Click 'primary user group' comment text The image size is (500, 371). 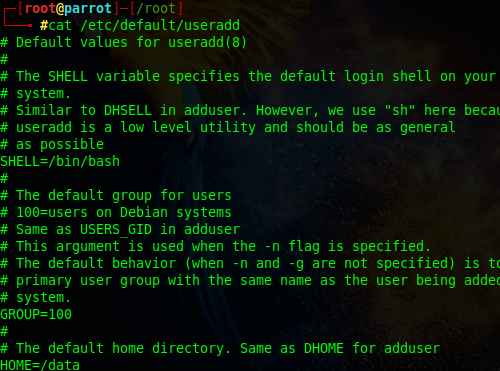(x=88, y=281)
